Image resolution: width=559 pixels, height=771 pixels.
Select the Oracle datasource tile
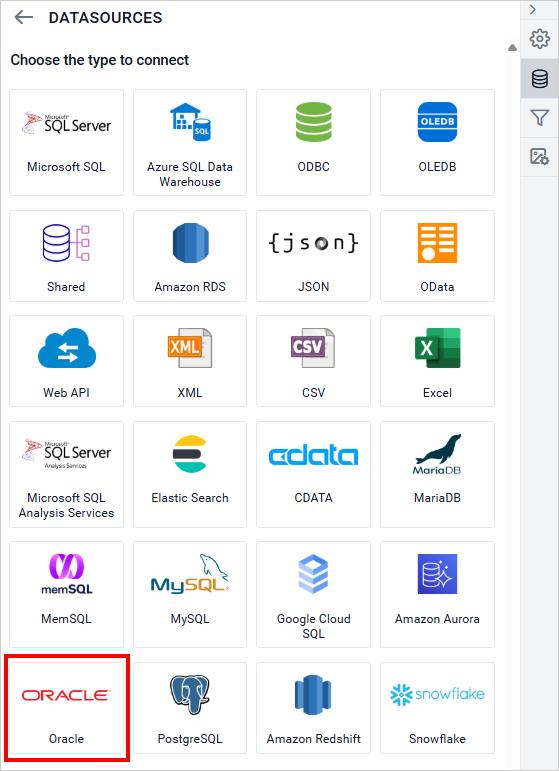(x=66, y=708)
